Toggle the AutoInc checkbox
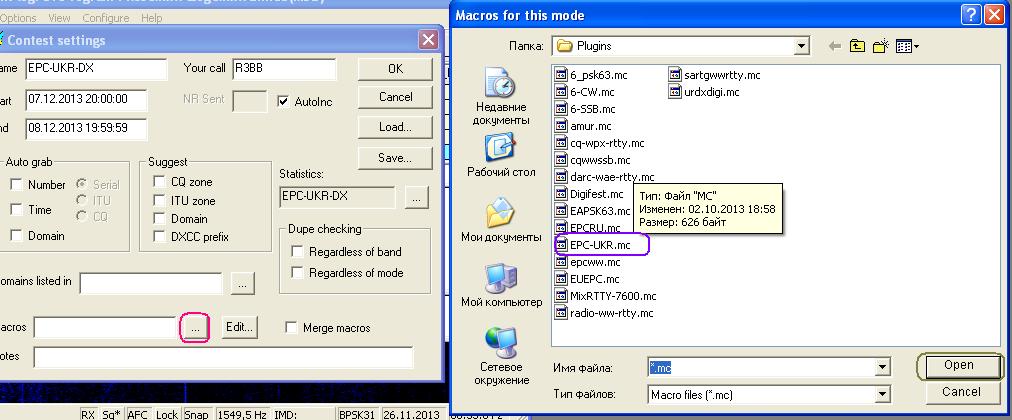Image resolution: width=1012 pixels, height=420 pixels. coord(284,101)
